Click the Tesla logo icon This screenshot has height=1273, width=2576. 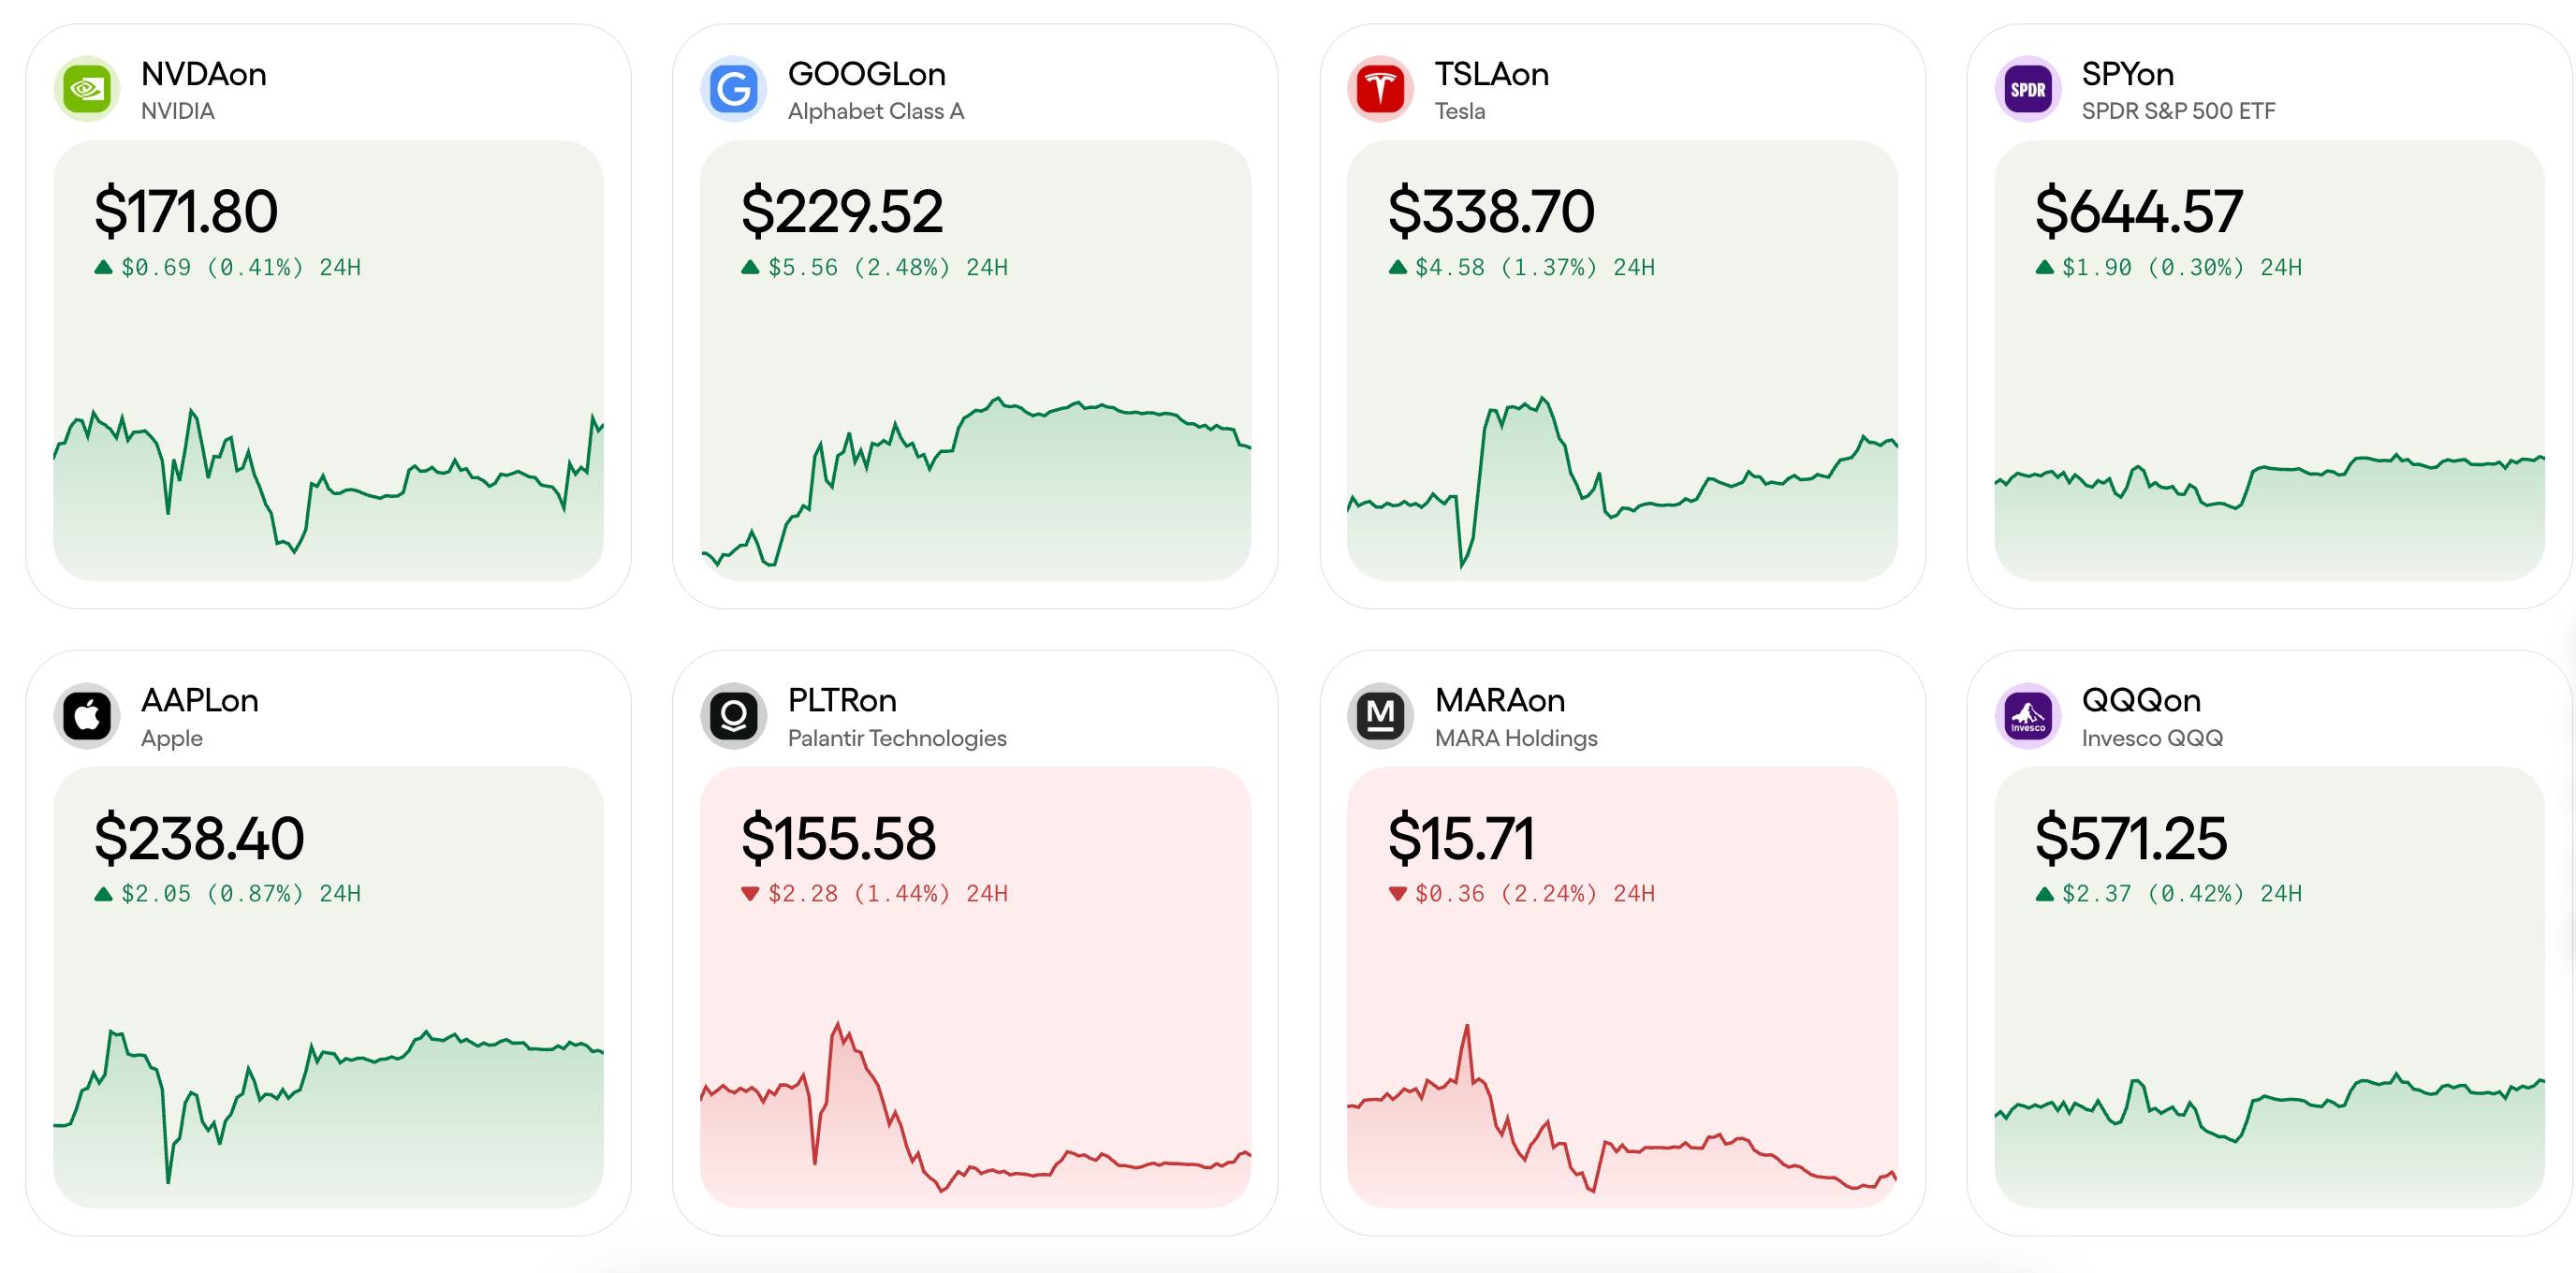click(x=1380, y=90)
